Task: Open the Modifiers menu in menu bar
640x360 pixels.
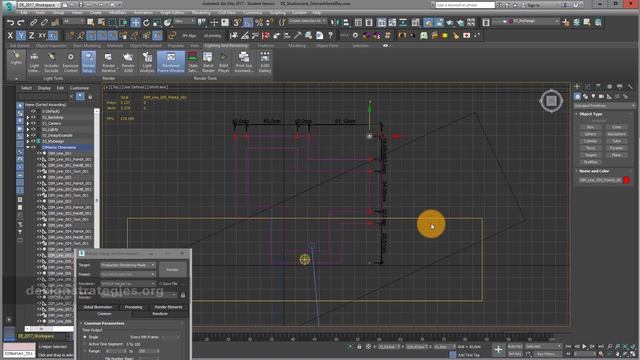Action: point(118,13)
